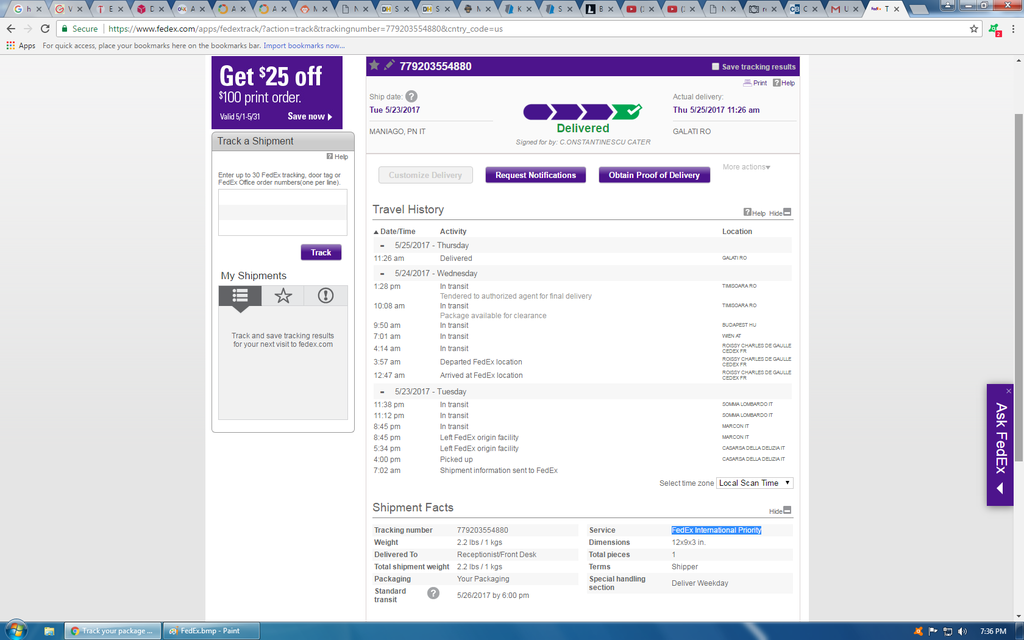The width and height of the screenshot is (1024, 640).
Task: Check the Save tracking results box
Action: 715,67
